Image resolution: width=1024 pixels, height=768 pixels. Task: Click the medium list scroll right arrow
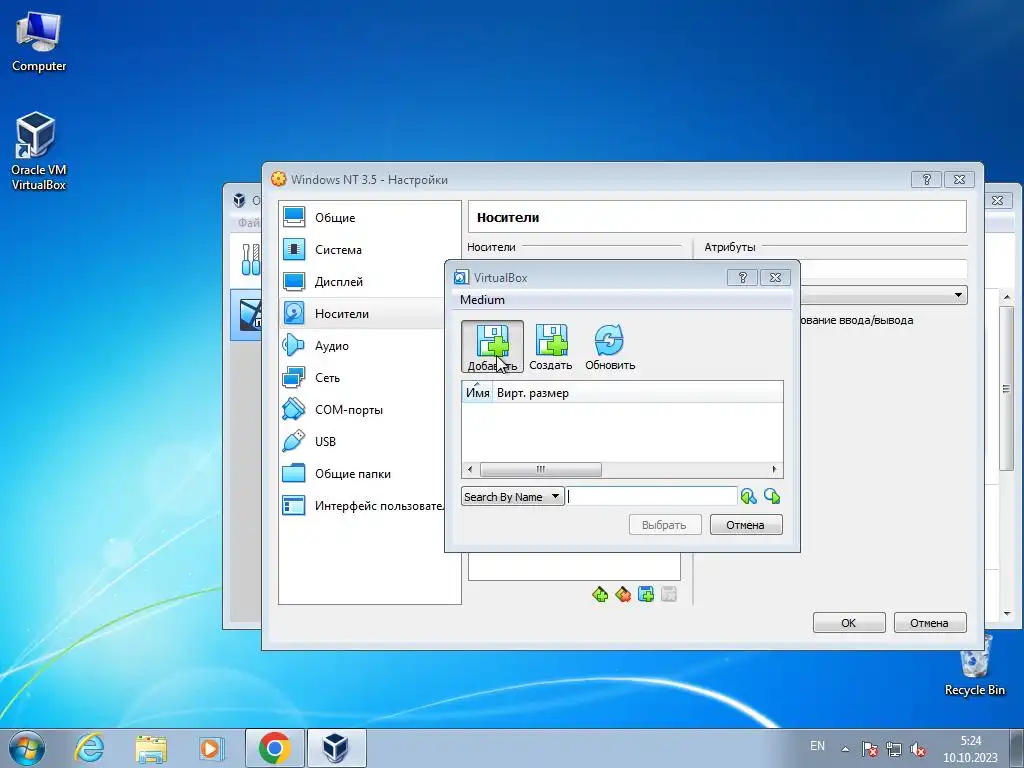[x=775, y=470]
